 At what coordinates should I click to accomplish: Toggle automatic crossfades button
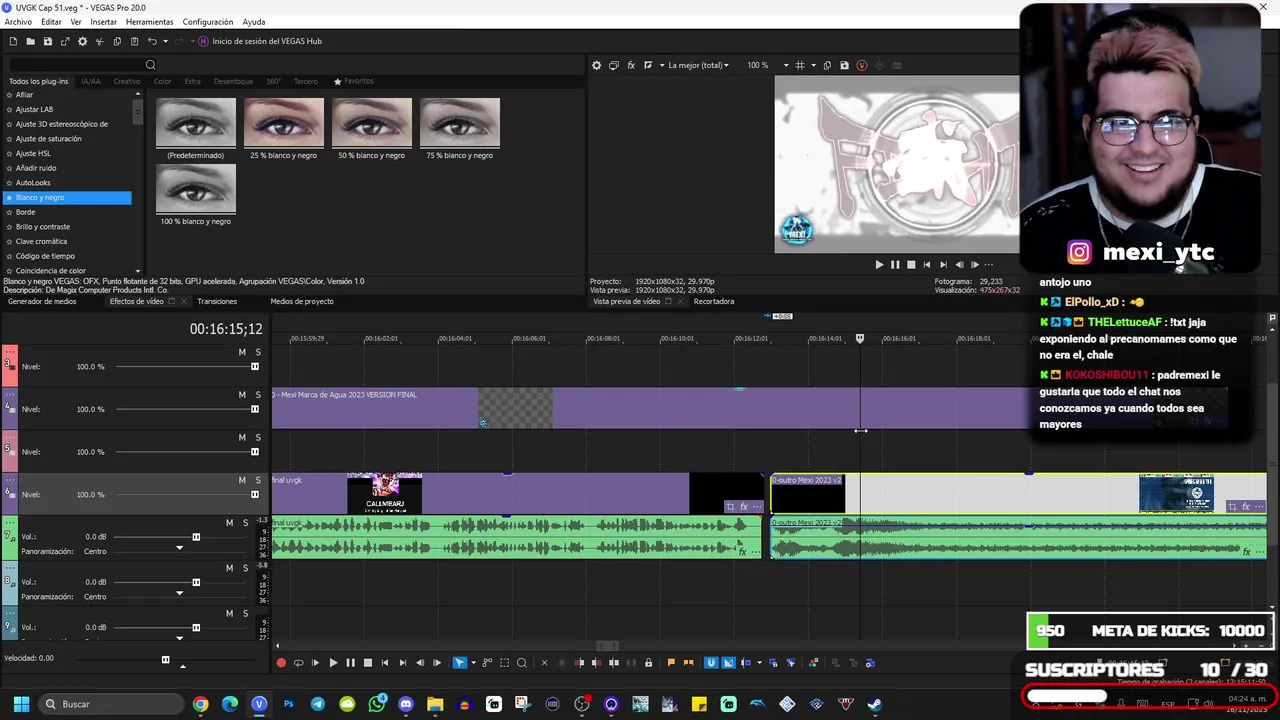[728, 662]
